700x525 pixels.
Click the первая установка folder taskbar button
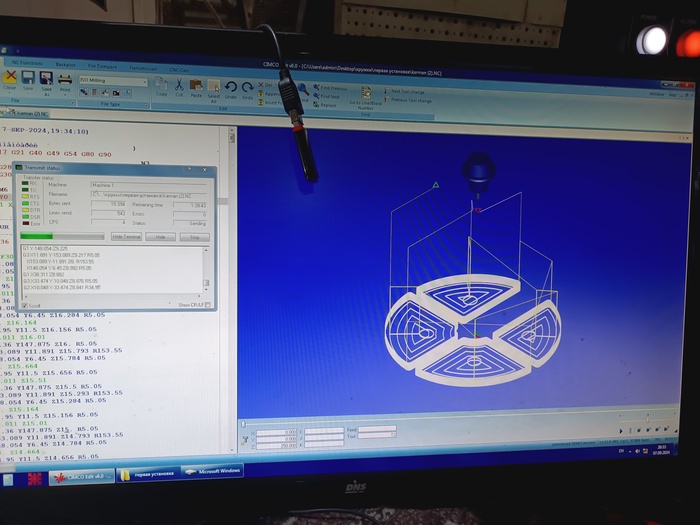[149, 474]
